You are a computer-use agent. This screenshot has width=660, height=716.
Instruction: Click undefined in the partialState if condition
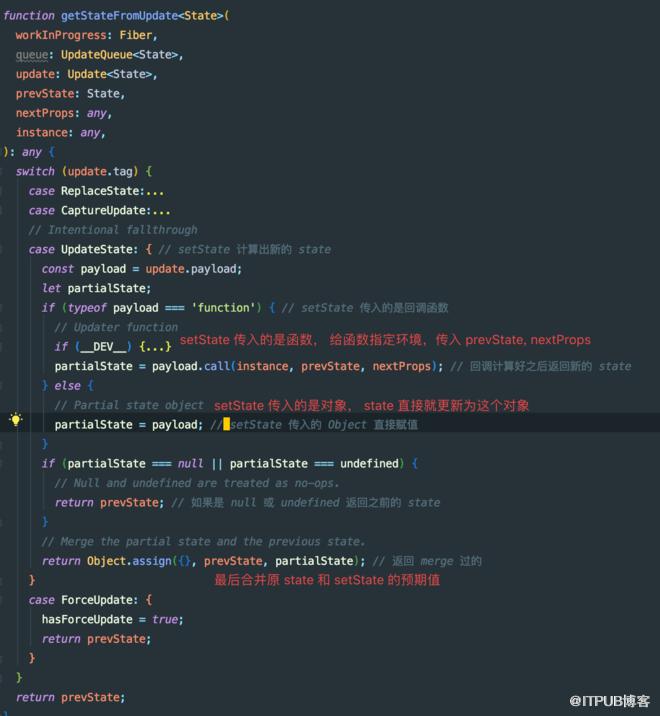coord(369,463)
